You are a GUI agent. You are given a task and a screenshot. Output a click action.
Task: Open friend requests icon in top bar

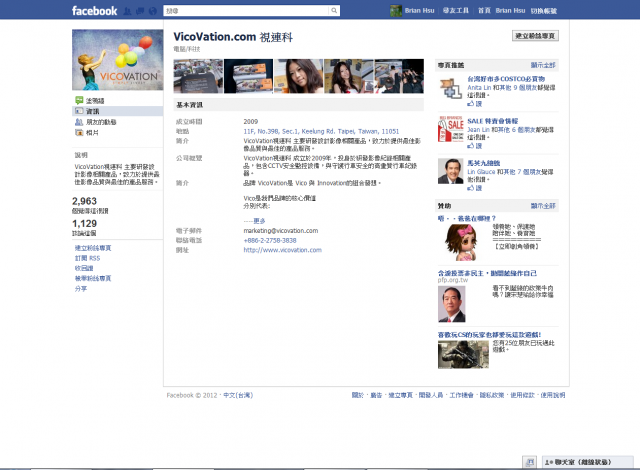click(127, 11)
